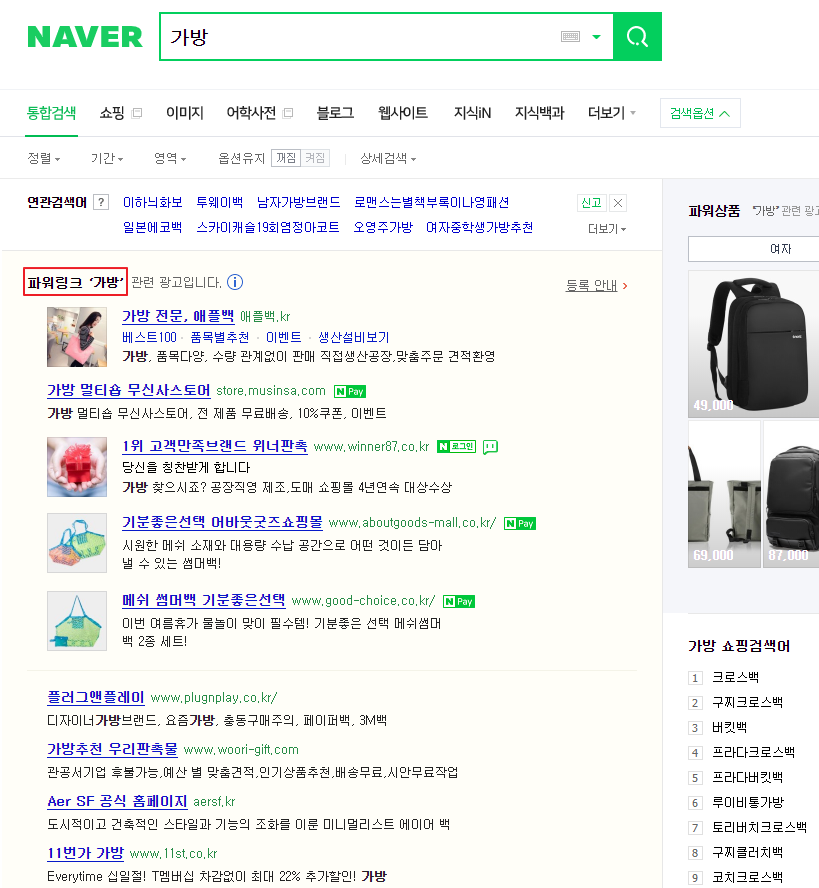Open 기분좋은선택 어바웃굿즈쇼핑몰 link

pyautogui.click(x=222, y=522)
